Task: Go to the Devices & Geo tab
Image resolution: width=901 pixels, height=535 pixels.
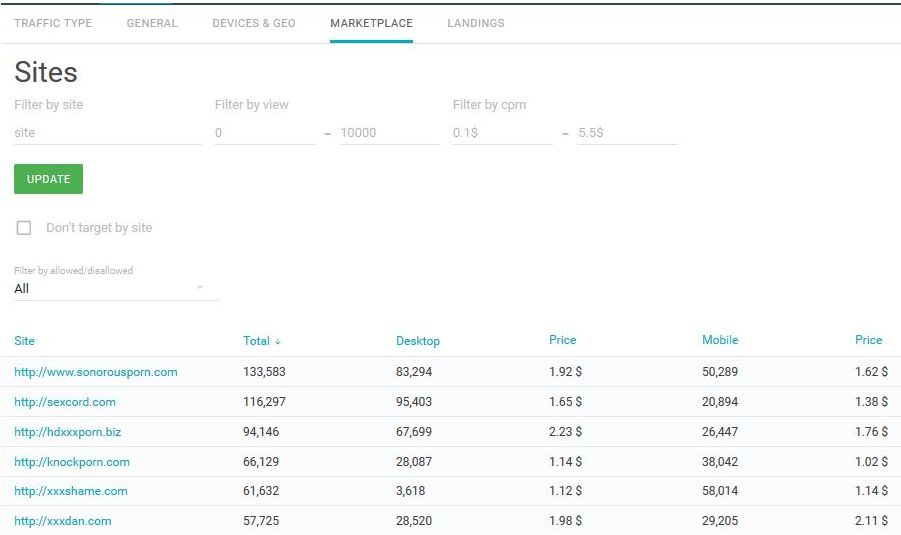Action: point(253,23)
